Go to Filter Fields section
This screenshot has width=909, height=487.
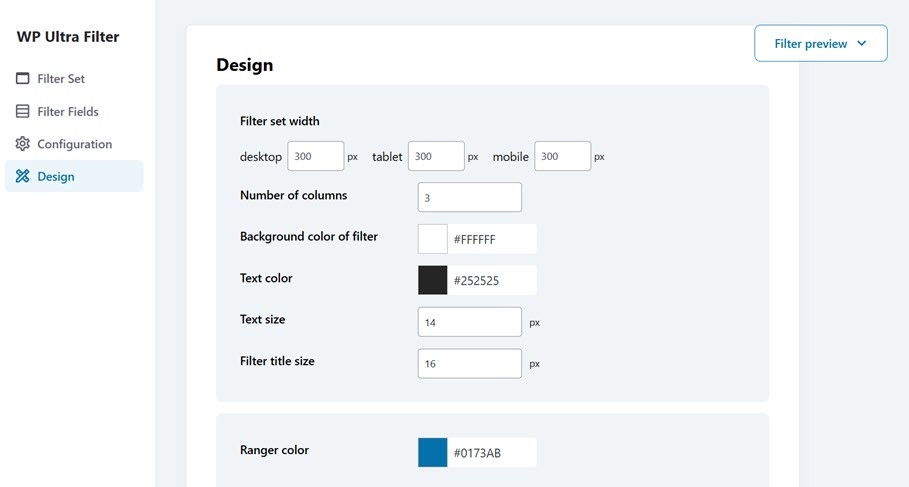pos(68,112)
